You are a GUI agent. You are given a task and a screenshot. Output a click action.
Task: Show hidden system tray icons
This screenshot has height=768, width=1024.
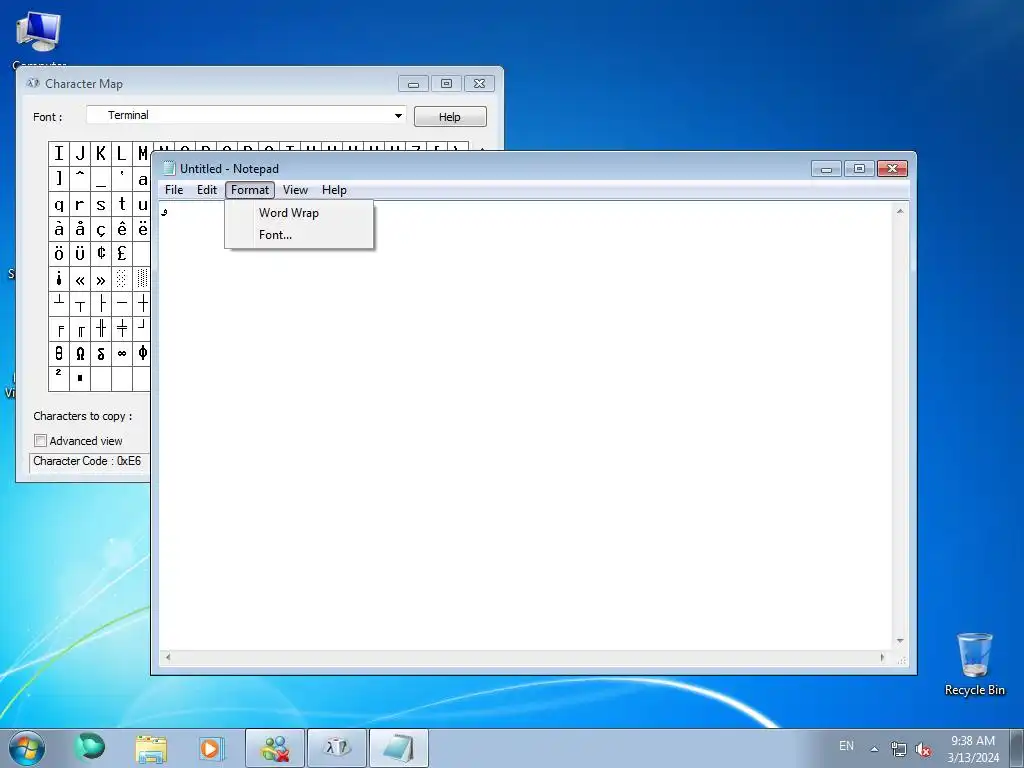coord(874,749)
